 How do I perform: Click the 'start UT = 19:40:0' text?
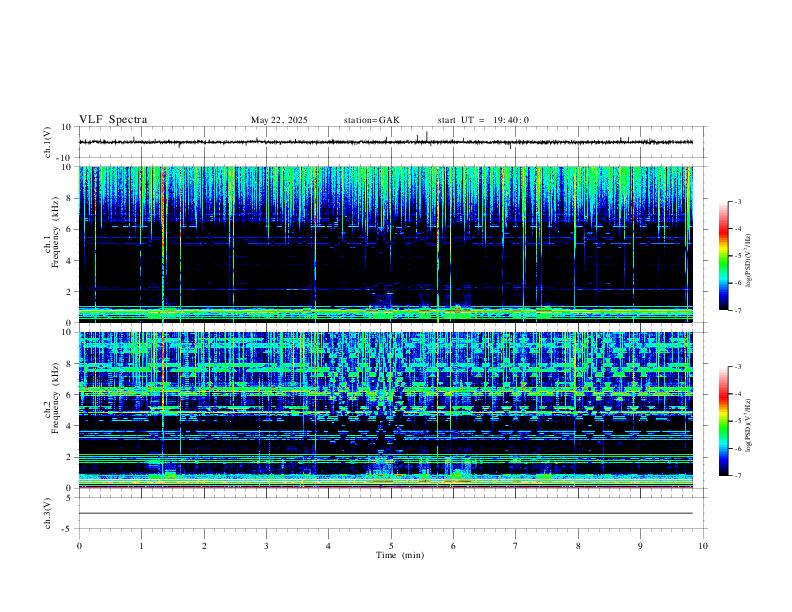[x=483, y=120]
